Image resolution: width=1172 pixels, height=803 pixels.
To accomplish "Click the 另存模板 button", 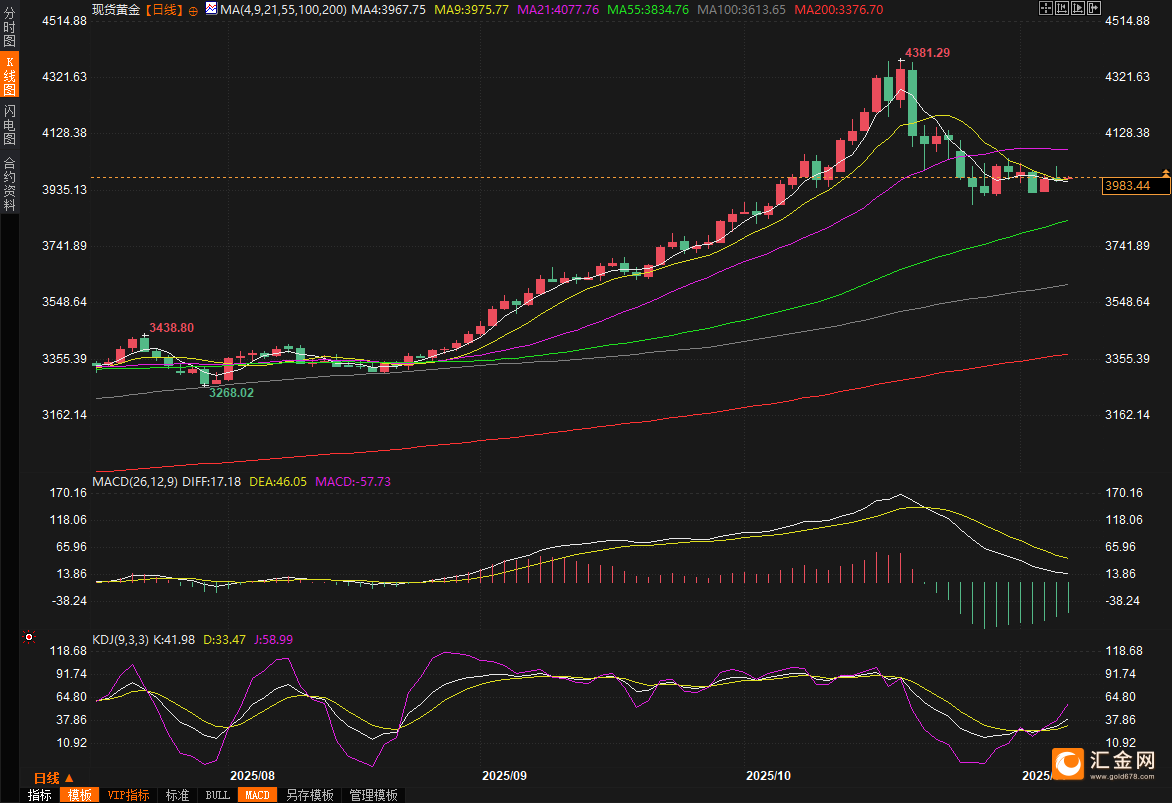I will click(309, 795).
